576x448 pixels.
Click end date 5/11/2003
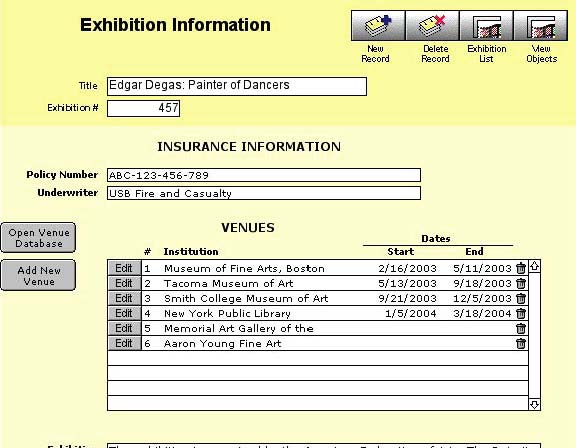coord(482,268)
